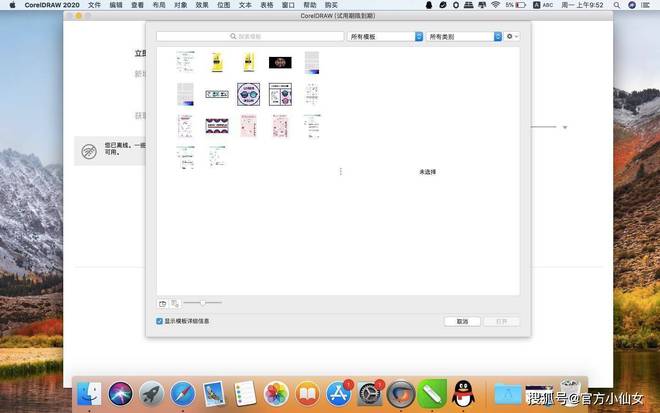Viewport: 660px width, 413px height.
Task: Select the square glasses layout template thumbnail
Action: [280, 94]
